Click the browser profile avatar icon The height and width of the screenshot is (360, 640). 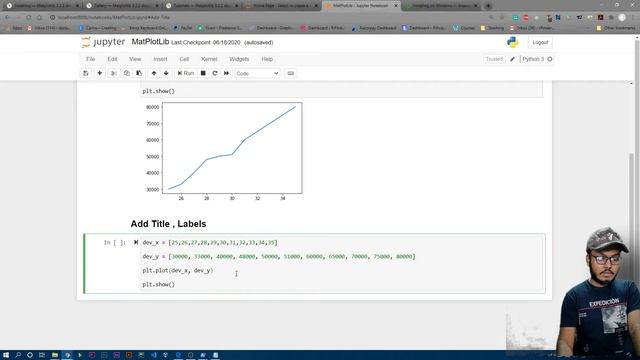click(x=622, y=17)
